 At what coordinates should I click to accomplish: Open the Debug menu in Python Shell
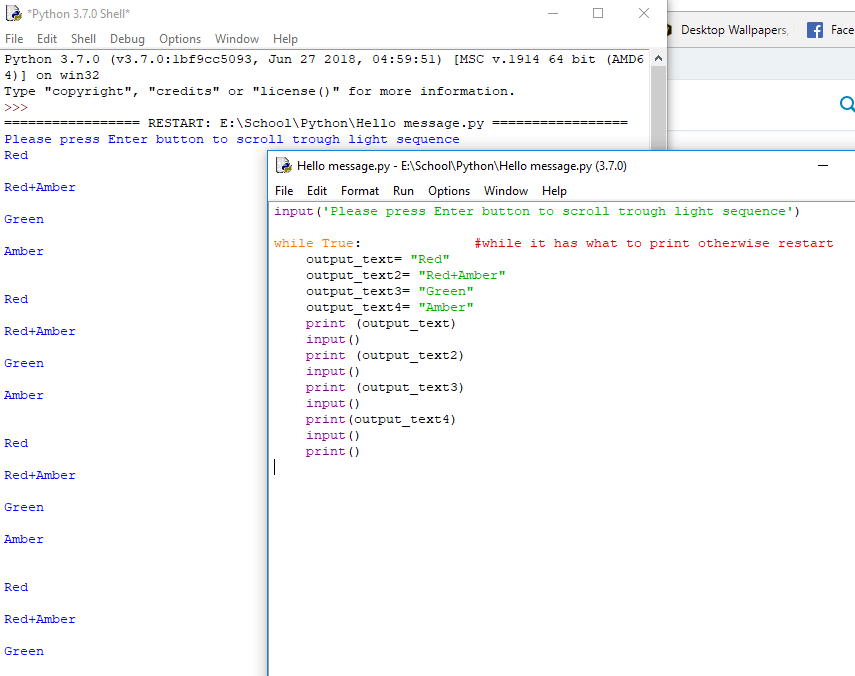tap(127, 39)
